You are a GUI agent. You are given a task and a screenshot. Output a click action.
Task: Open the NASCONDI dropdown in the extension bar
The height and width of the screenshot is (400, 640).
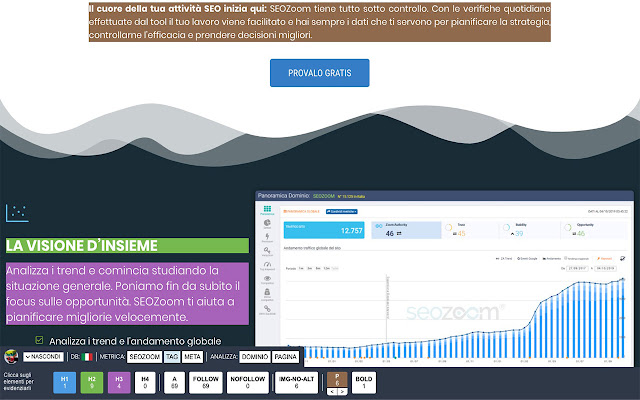pyautogui.click(x=43, y=357)
